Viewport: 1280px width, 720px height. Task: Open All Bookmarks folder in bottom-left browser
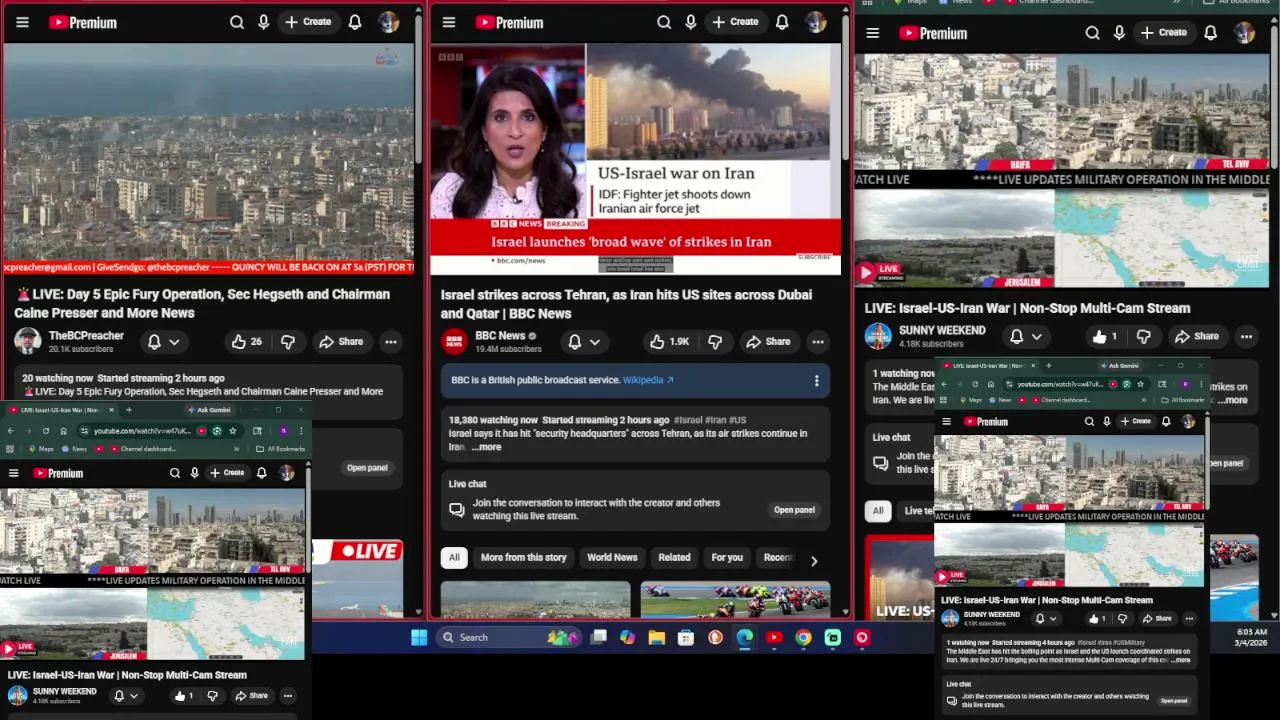point(280,449)
